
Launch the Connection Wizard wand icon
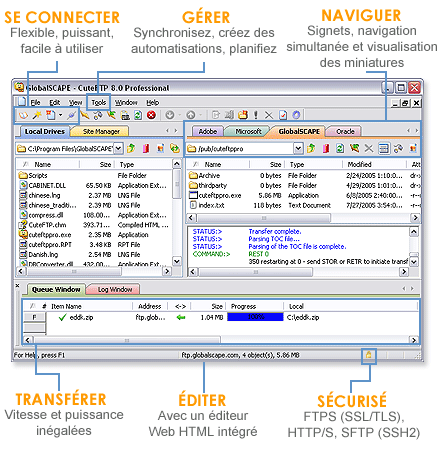pos(37,115)
